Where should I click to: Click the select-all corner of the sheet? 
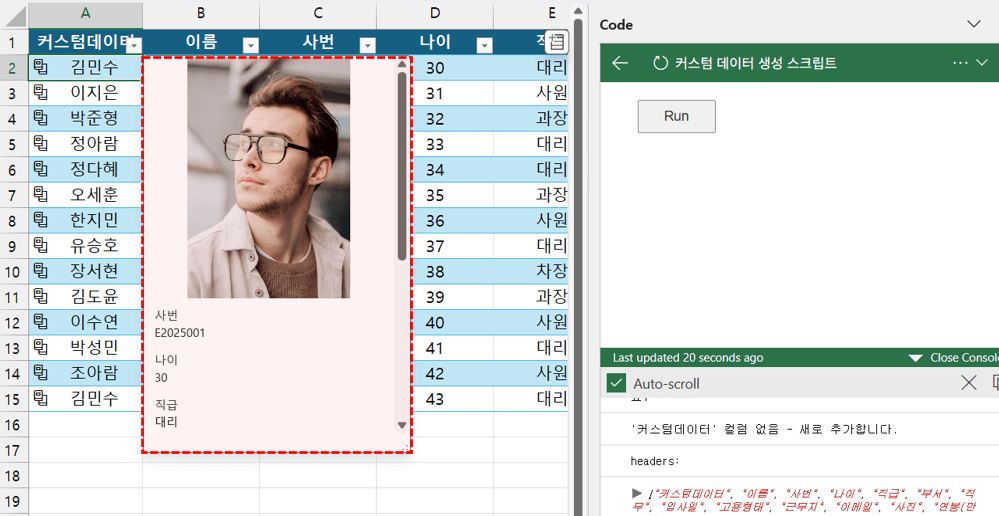coord(14,14)
